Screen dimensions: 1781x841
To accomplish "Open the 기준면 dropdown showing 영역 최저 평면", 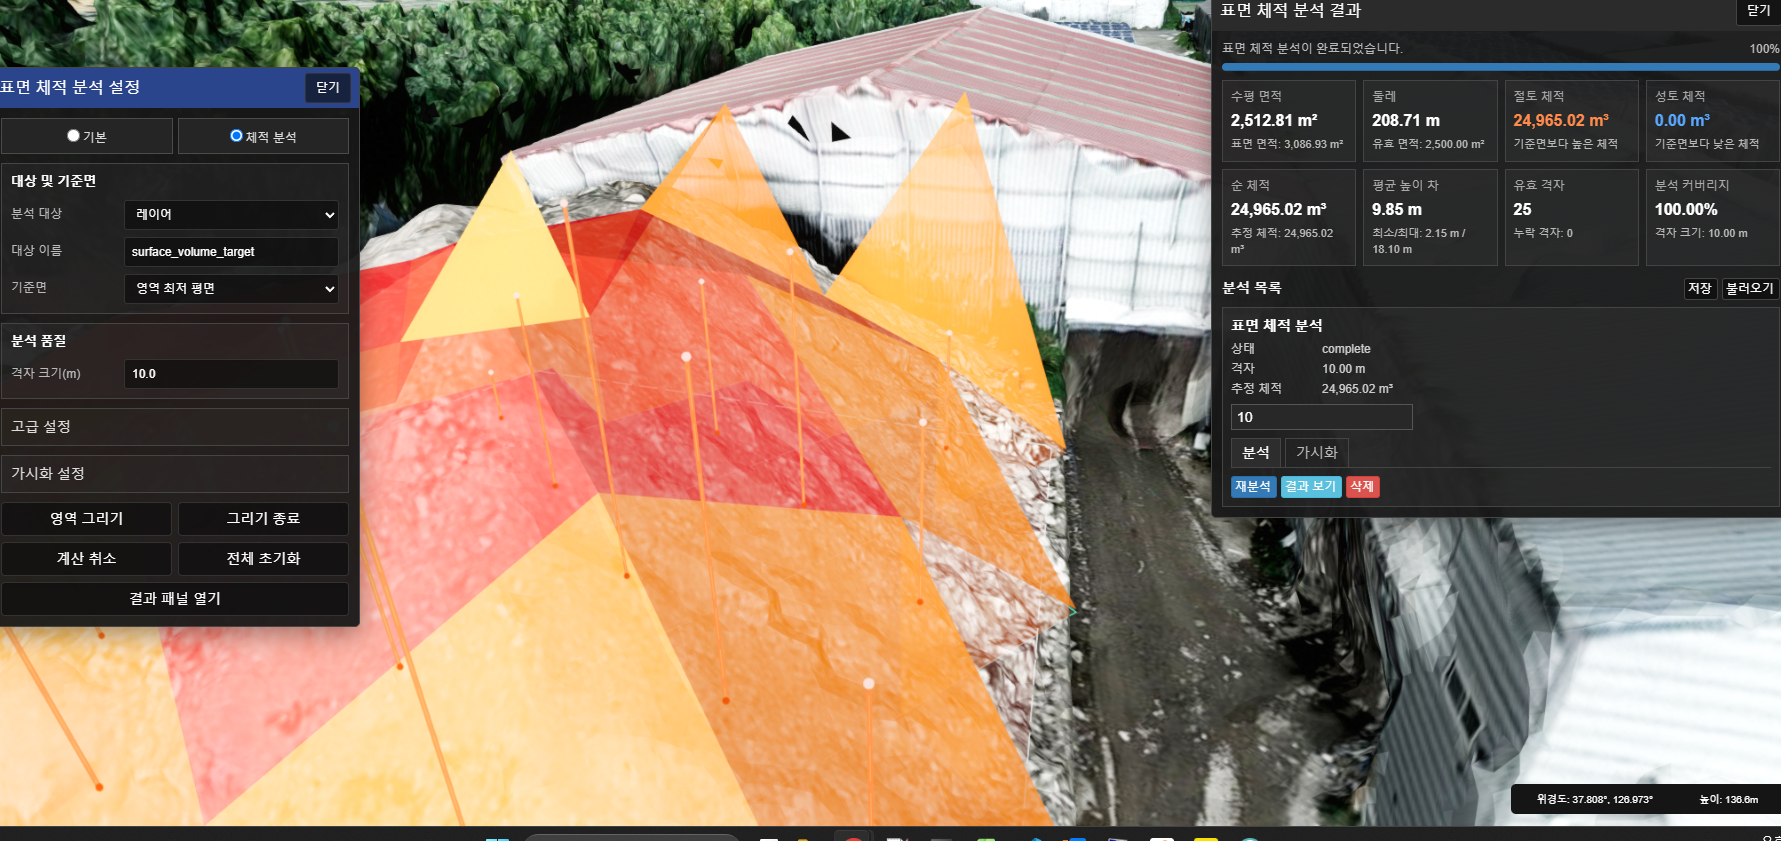I will point(231,288).
